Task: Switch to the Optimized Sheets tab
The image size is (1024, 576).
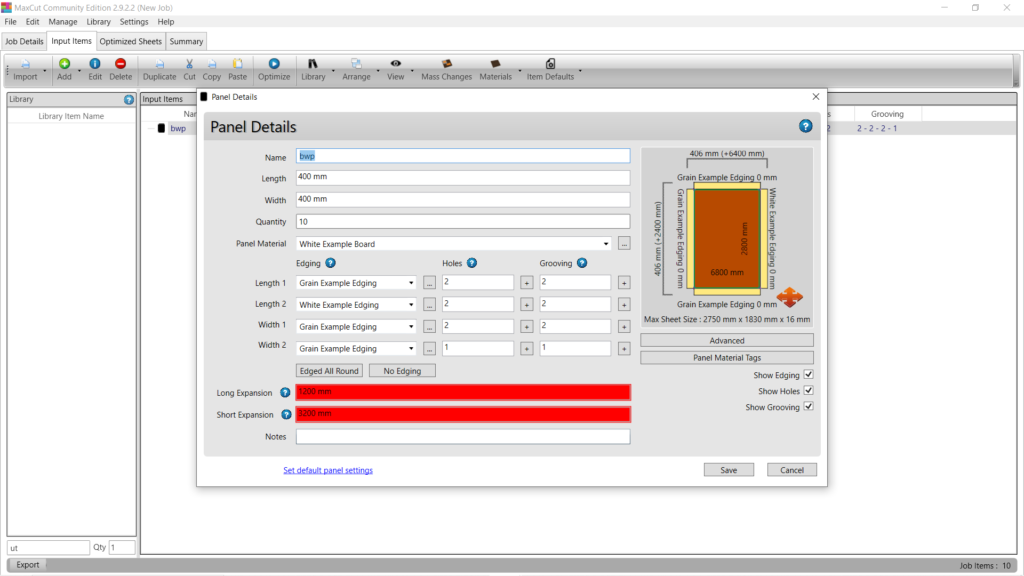Action: tap(130, 41)
